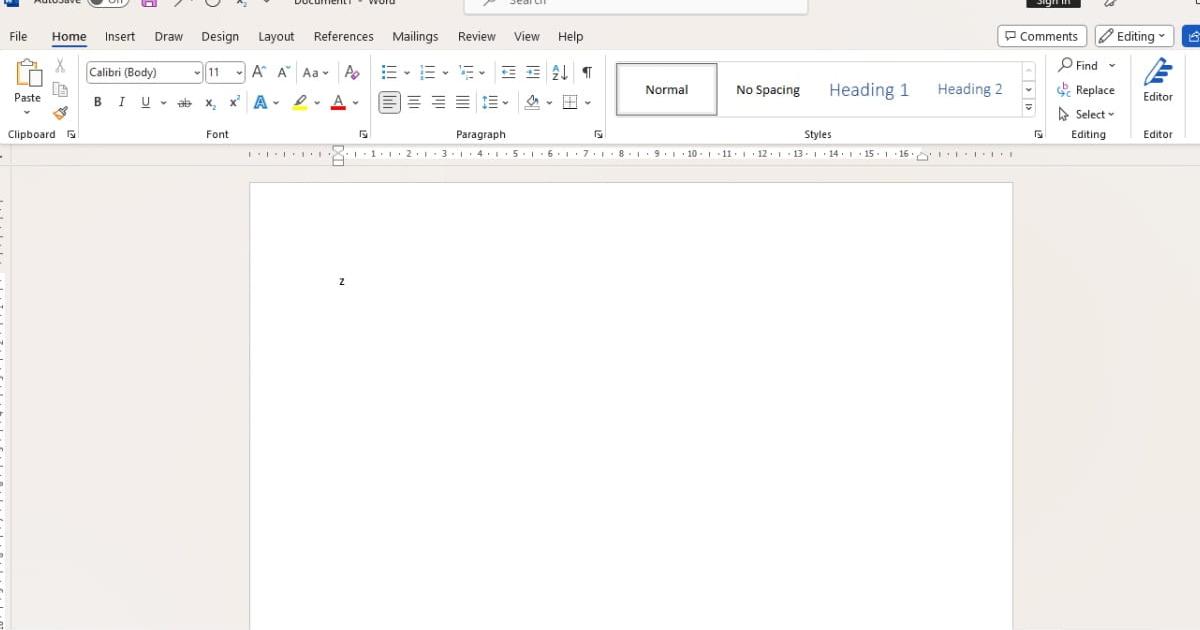This screenshot has width=1200, height=630.
Task: Toggle italic formatting
Action: coord(121,102)
